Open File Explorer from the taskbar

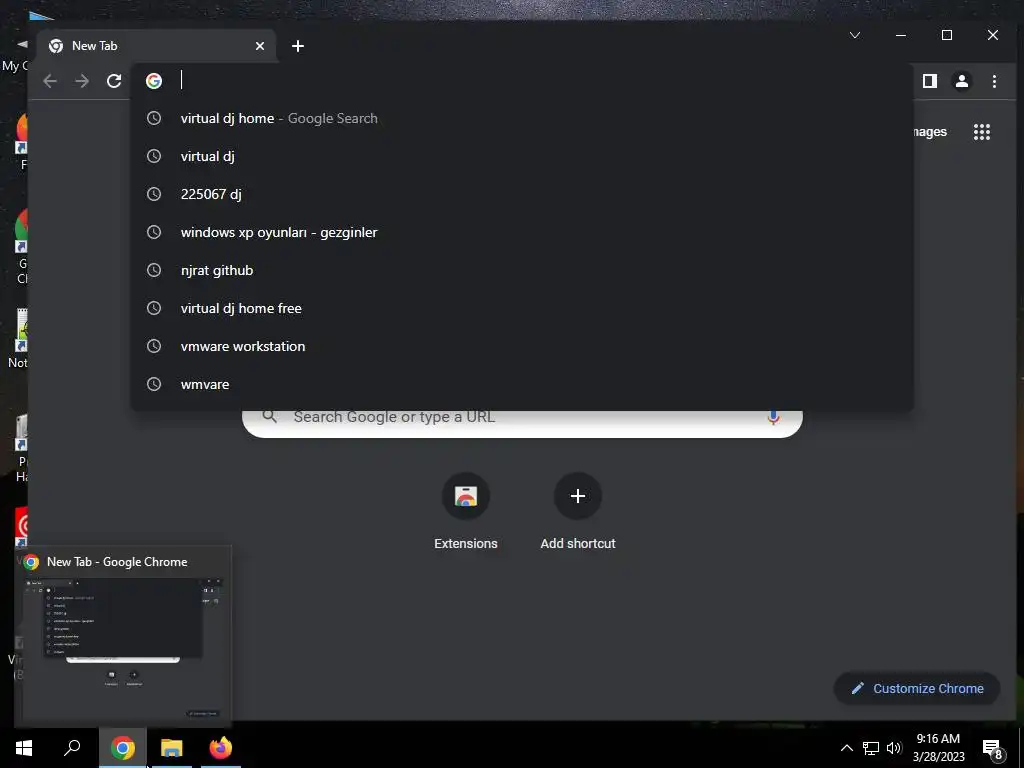click(172, 748)
